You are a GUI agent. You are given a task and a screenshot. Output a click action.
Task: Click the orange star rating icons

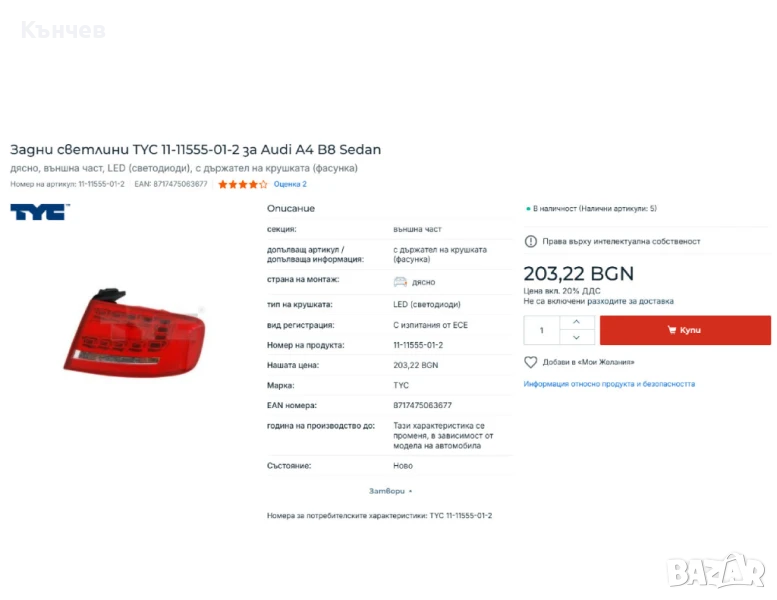coord(243,184)
